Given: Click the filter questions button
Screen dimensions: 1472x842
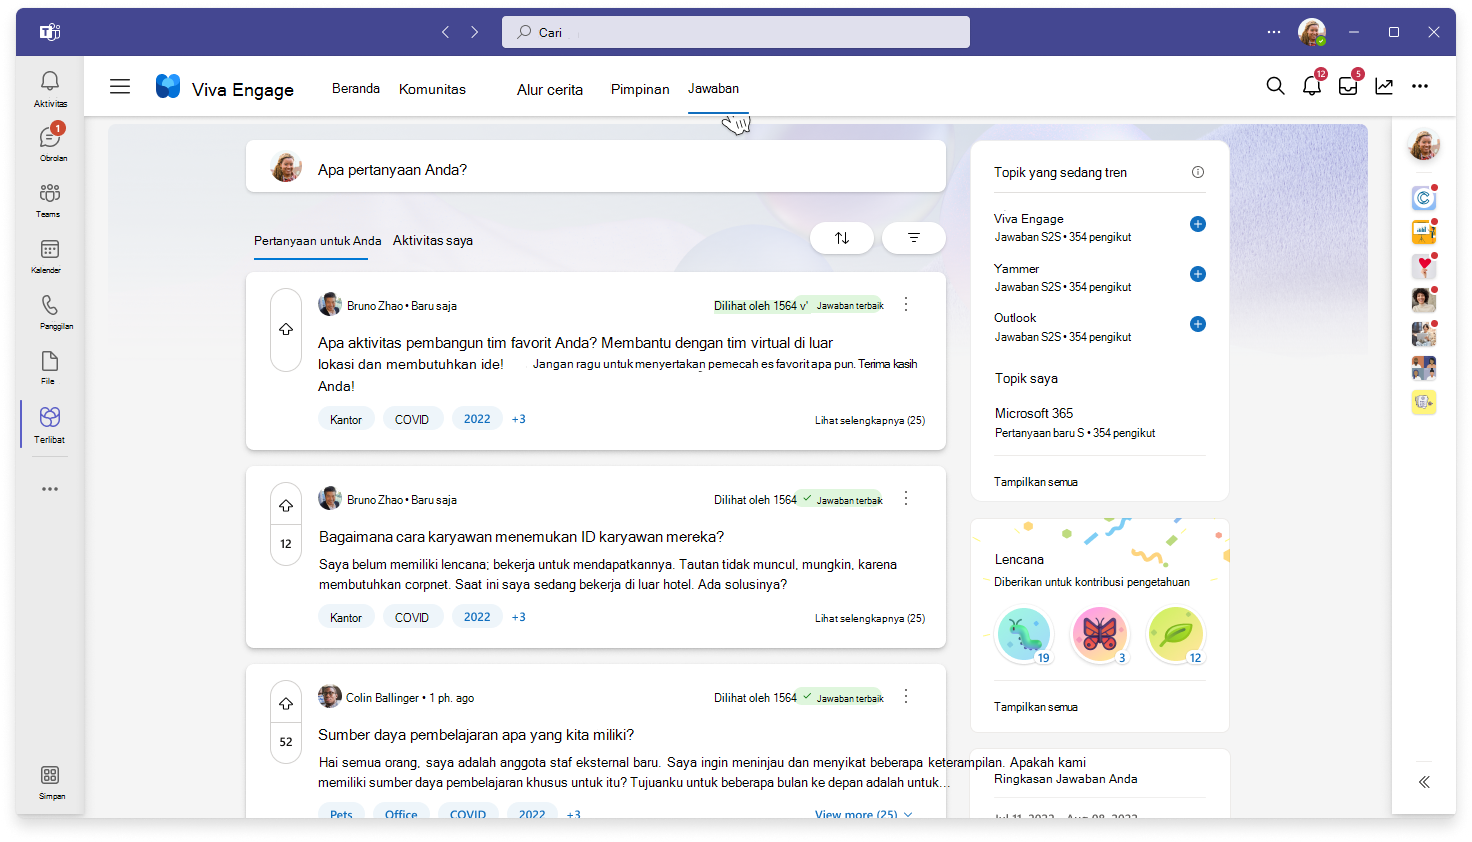Looking at the screenshot, I should pyautogui.click(x=914, y=238).
